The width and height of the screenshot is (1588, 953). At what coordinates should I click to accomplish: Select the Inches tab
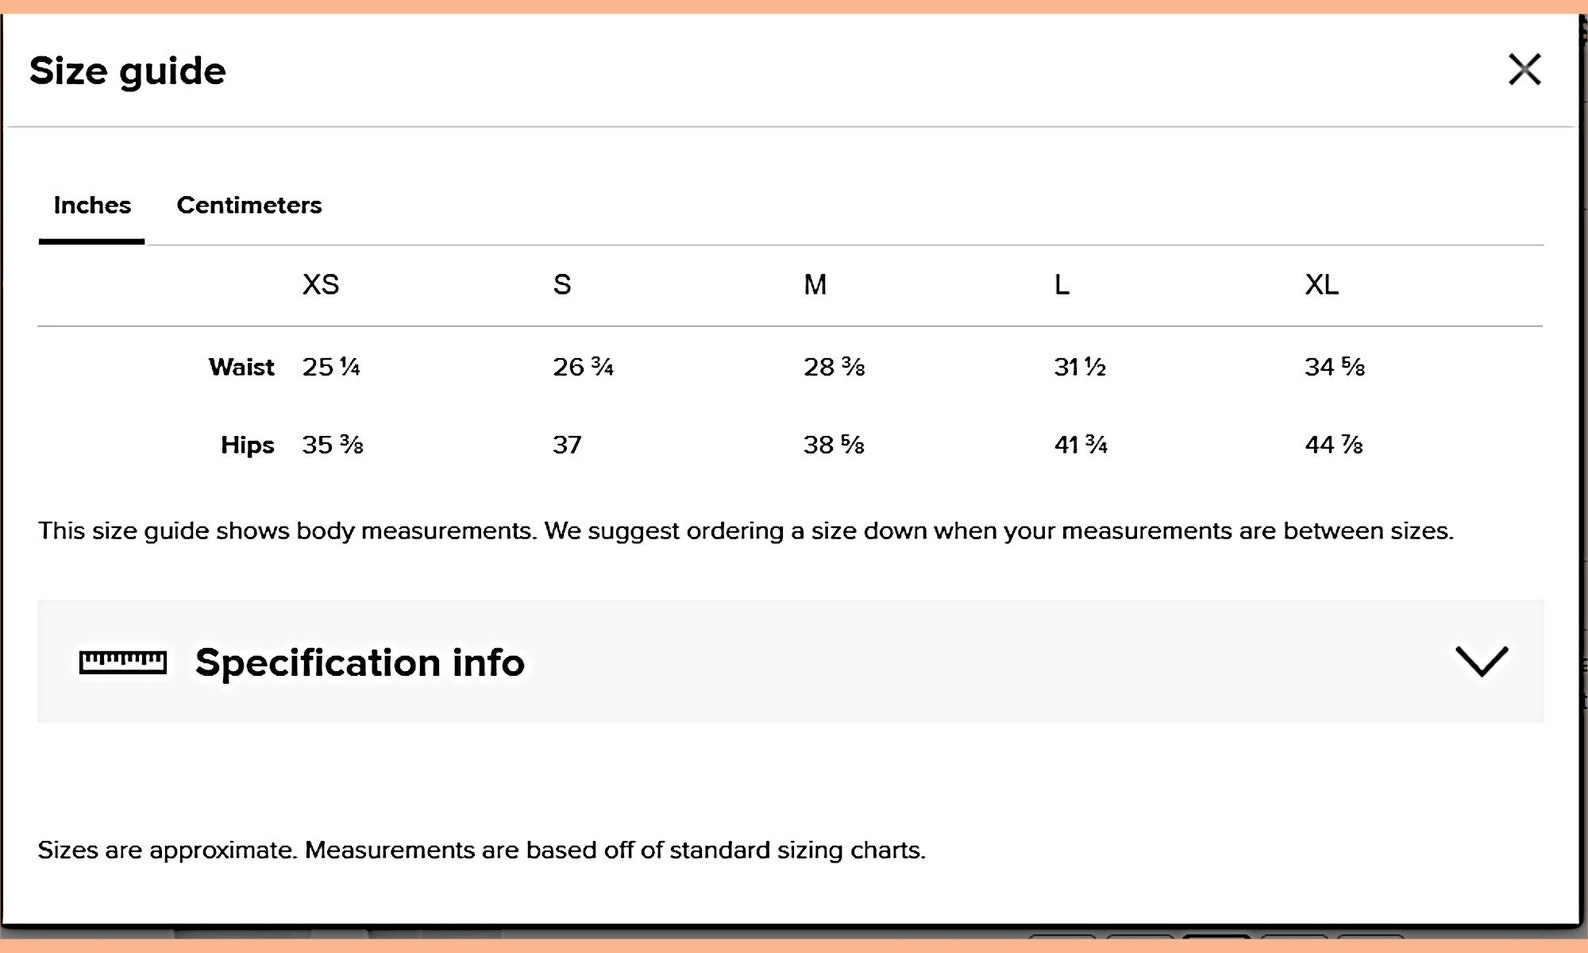92,205
